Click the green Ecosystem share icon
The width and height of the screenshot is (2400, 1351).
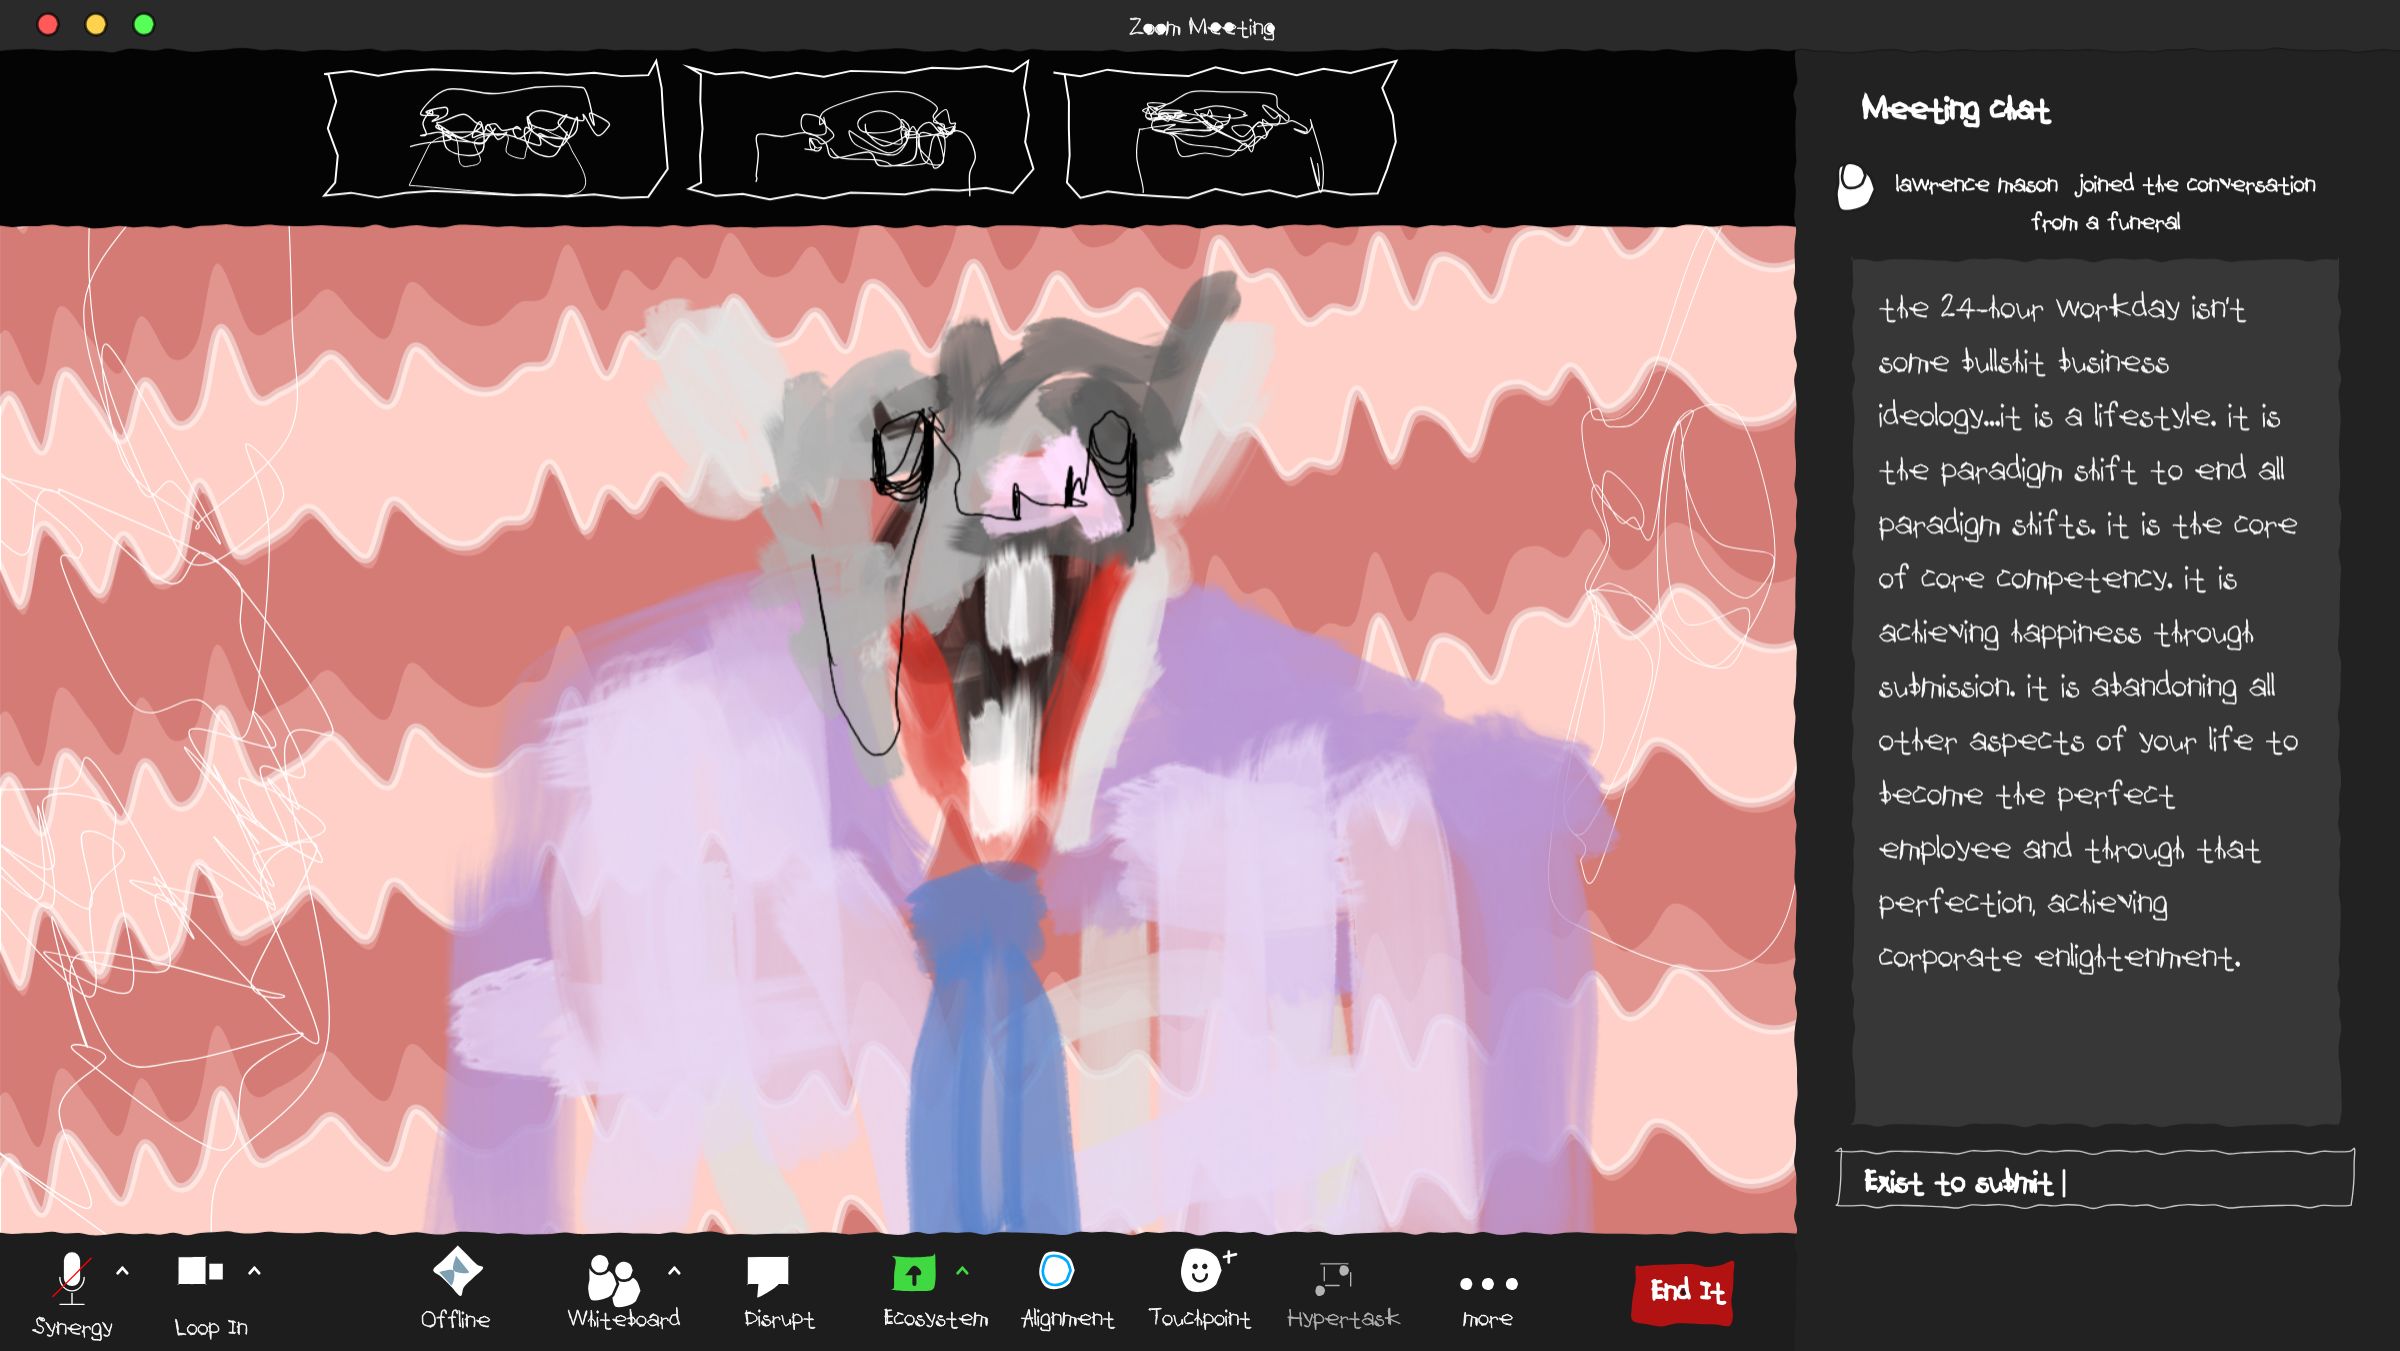913,1274
